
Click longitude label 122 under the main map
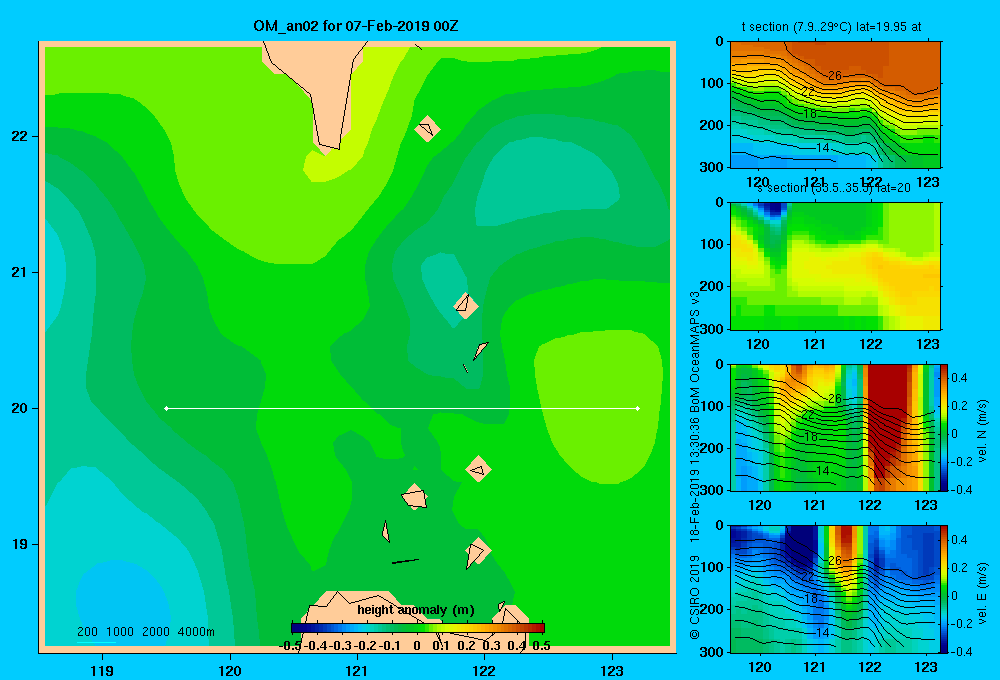[484, 670]
